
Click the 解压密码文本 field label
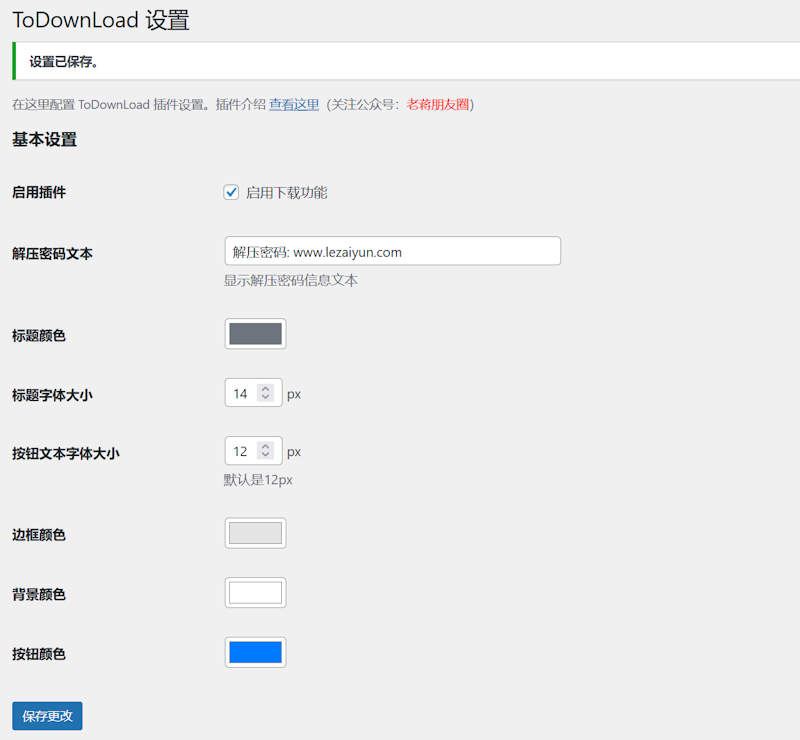click(x=52, y=254)
